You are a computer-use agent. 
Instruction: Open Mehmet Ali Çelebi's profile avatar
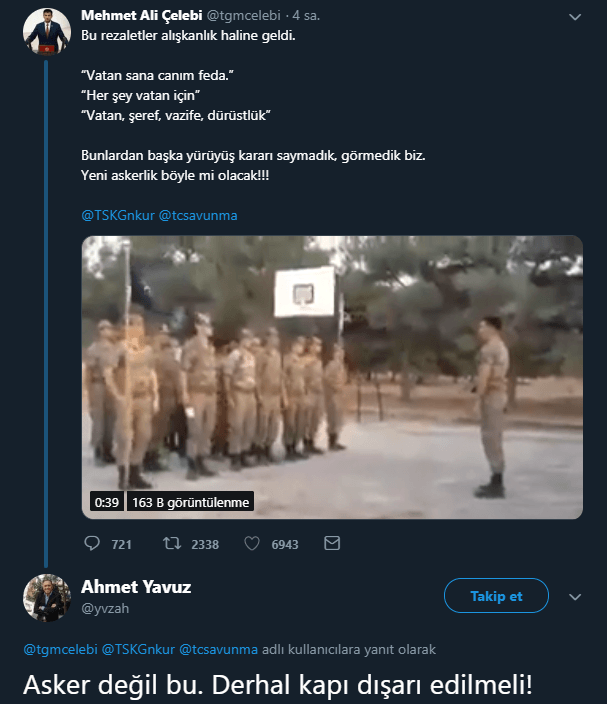pyautogui.click(x=47, y=31)
